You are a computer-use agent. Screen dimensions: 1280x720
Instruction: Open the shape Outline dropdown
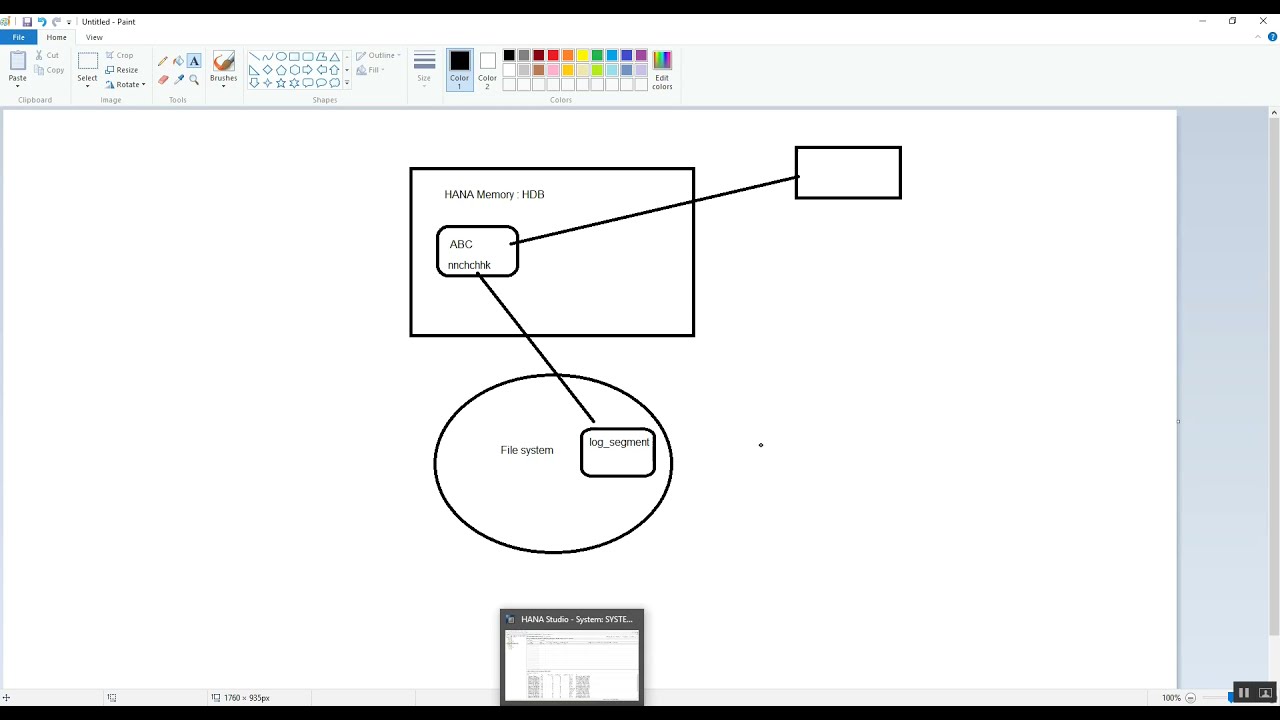point(378,56)
